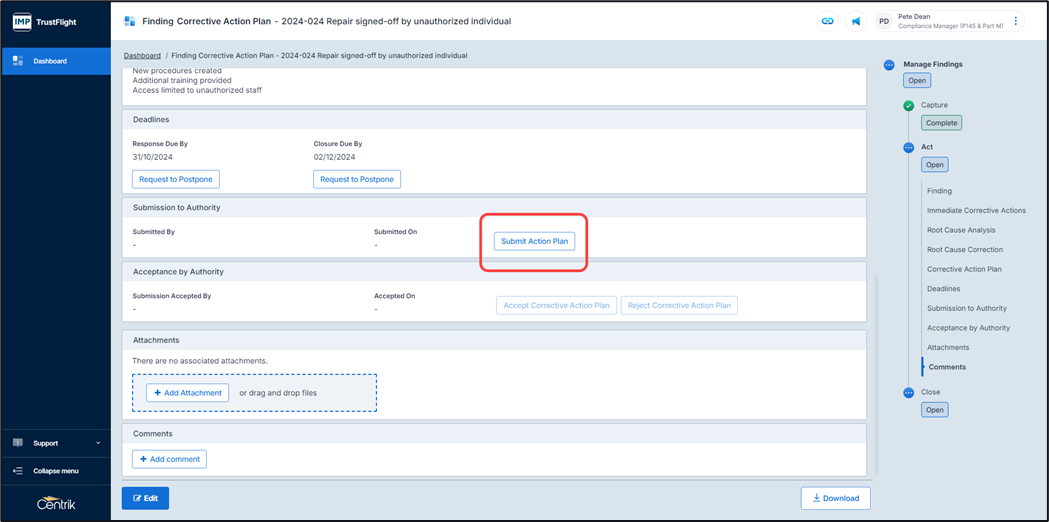
Task: Click the Centrik logo in the sidebar
Action: pos(56,503)
